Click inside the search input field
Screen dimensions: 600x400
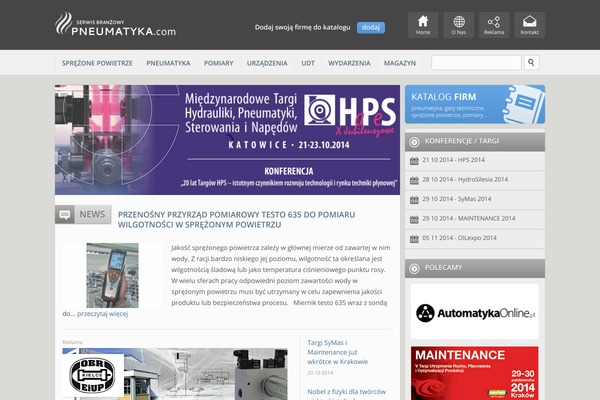[x=476, y=62]
